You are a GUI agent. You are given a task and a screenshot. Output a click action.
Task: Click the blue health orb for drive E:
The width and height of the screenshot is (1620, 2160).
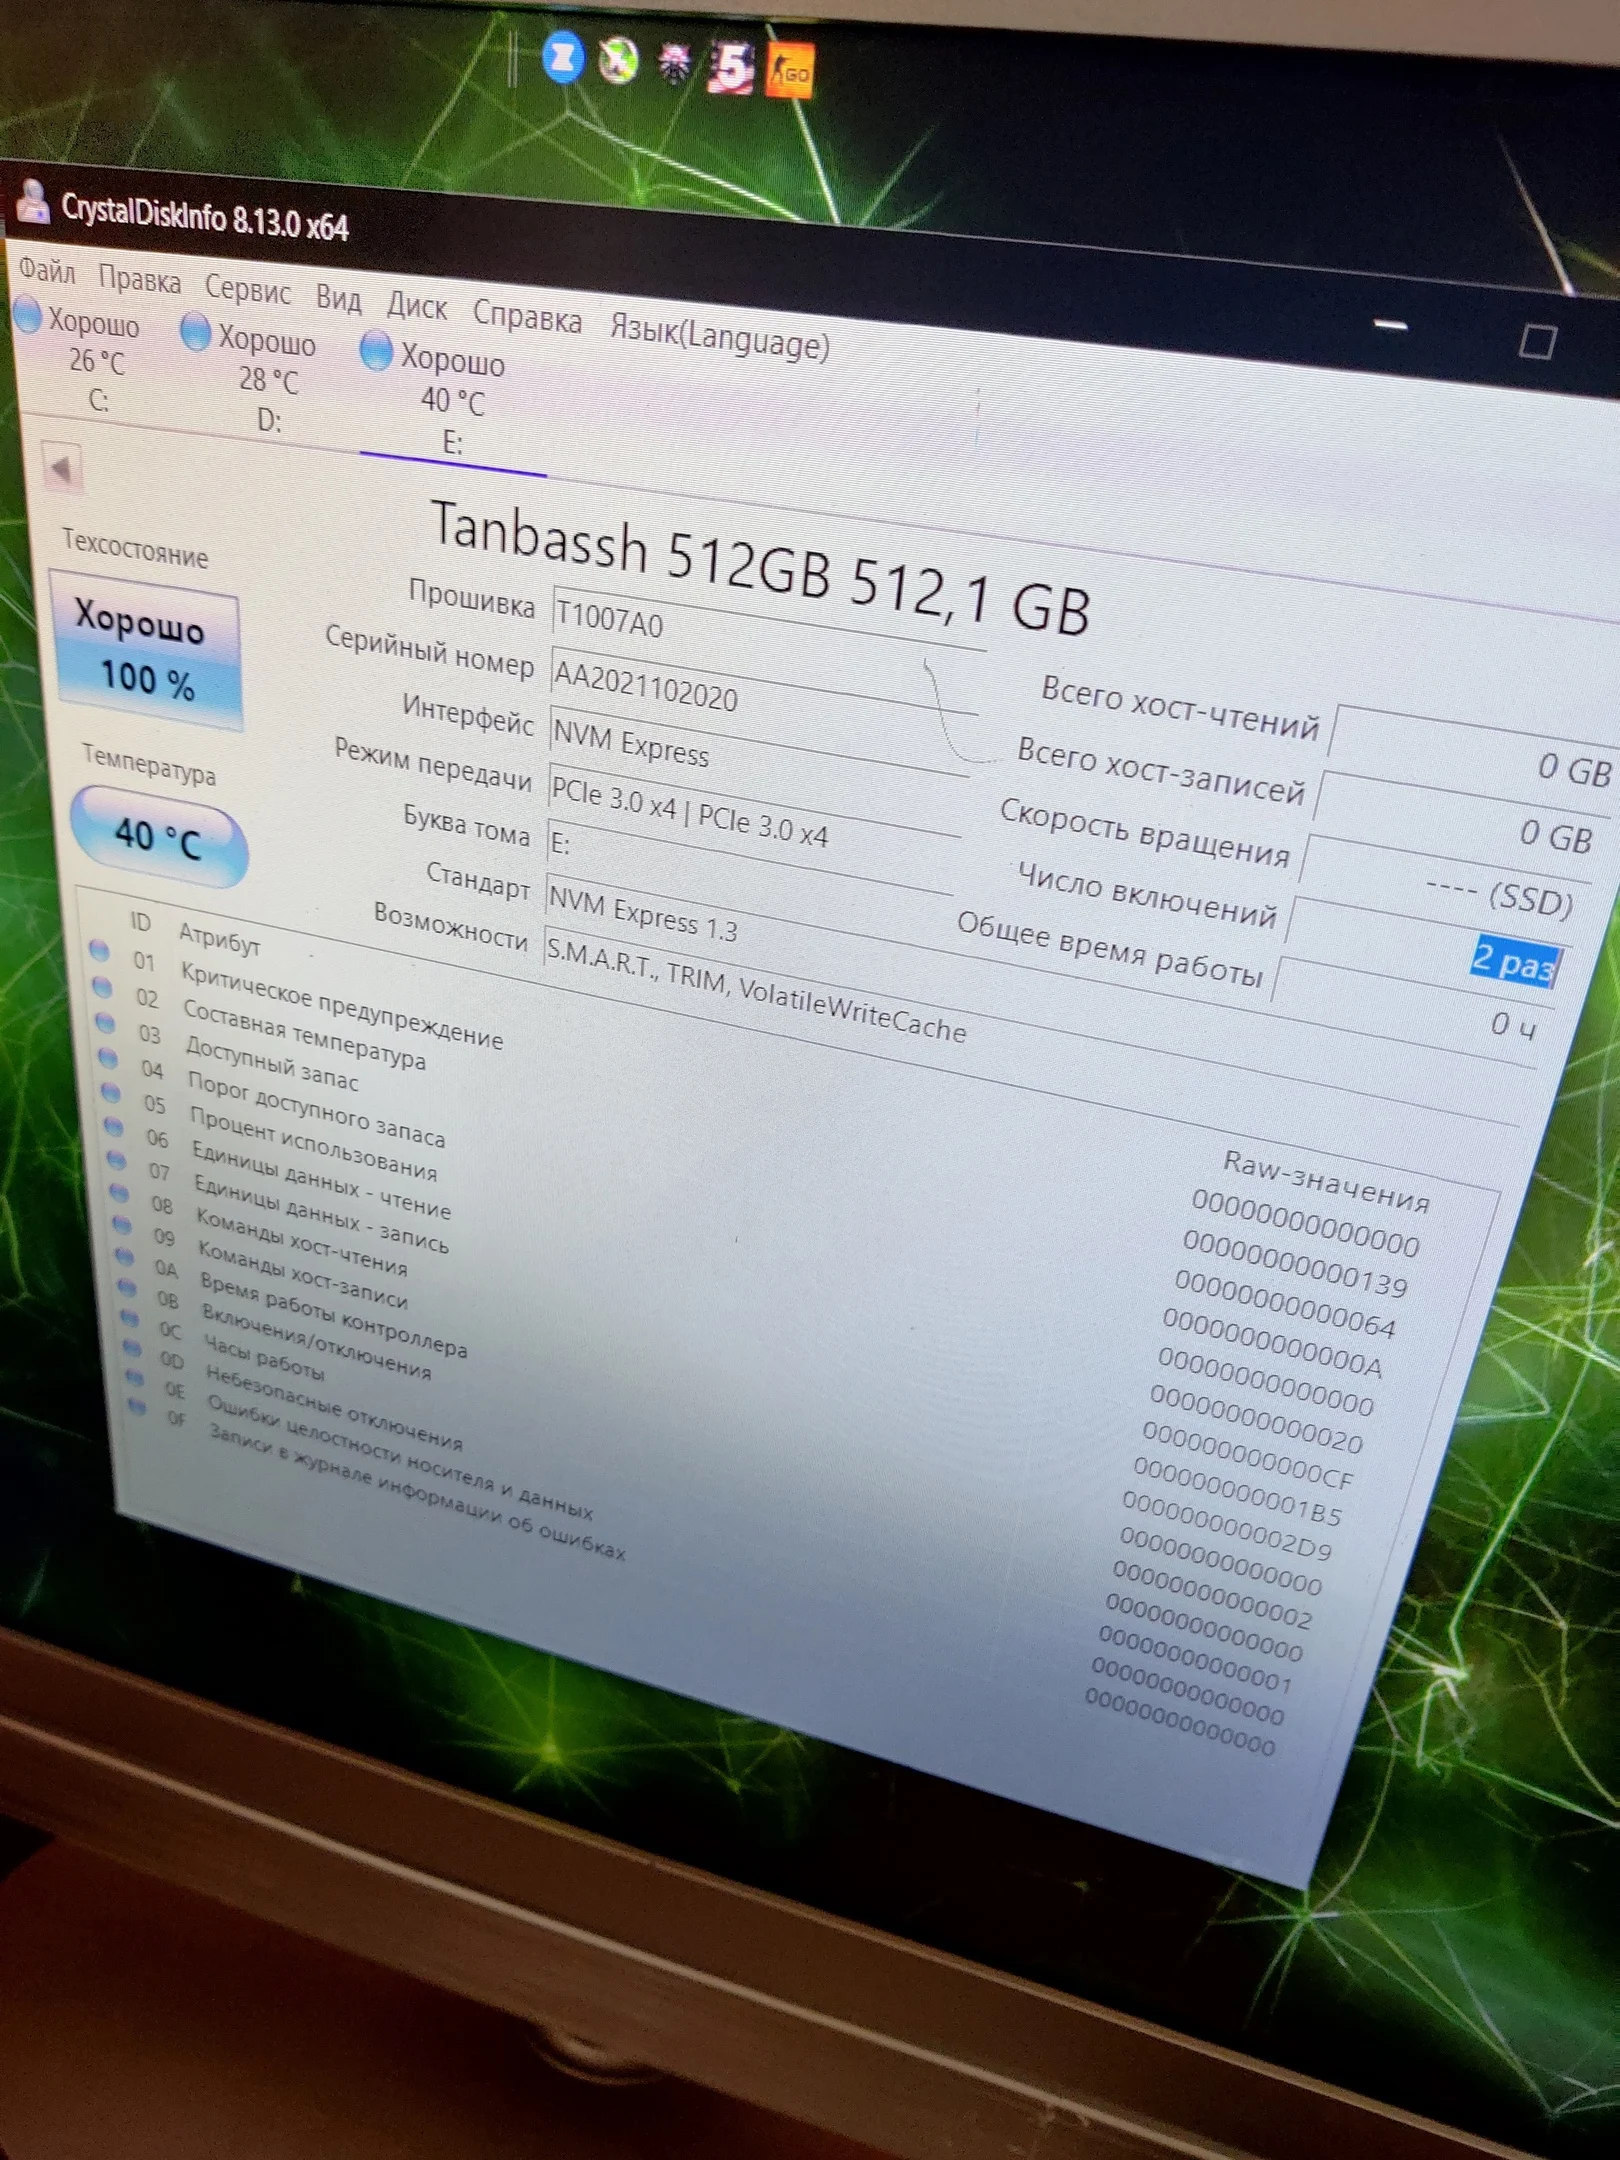point(377,350)
